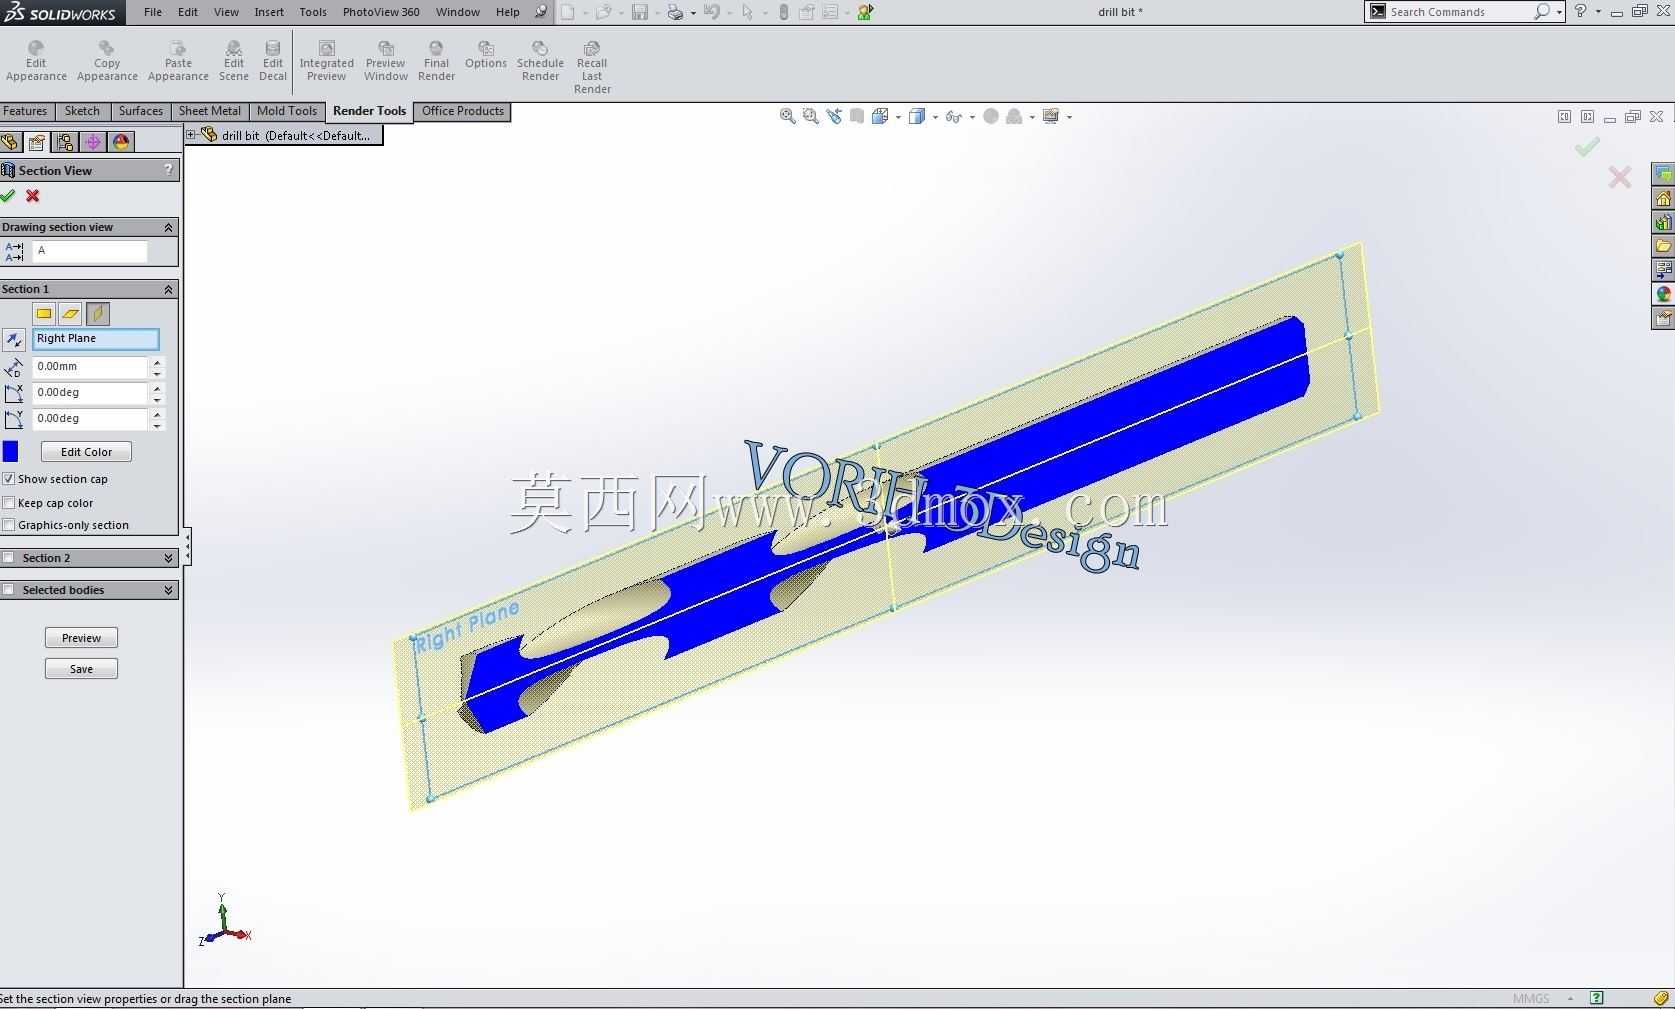Click Recall Last Render
Image resolution: width=1675 pixels, height=1009 pixels.
pyautogui.click(x=592, y=68)
